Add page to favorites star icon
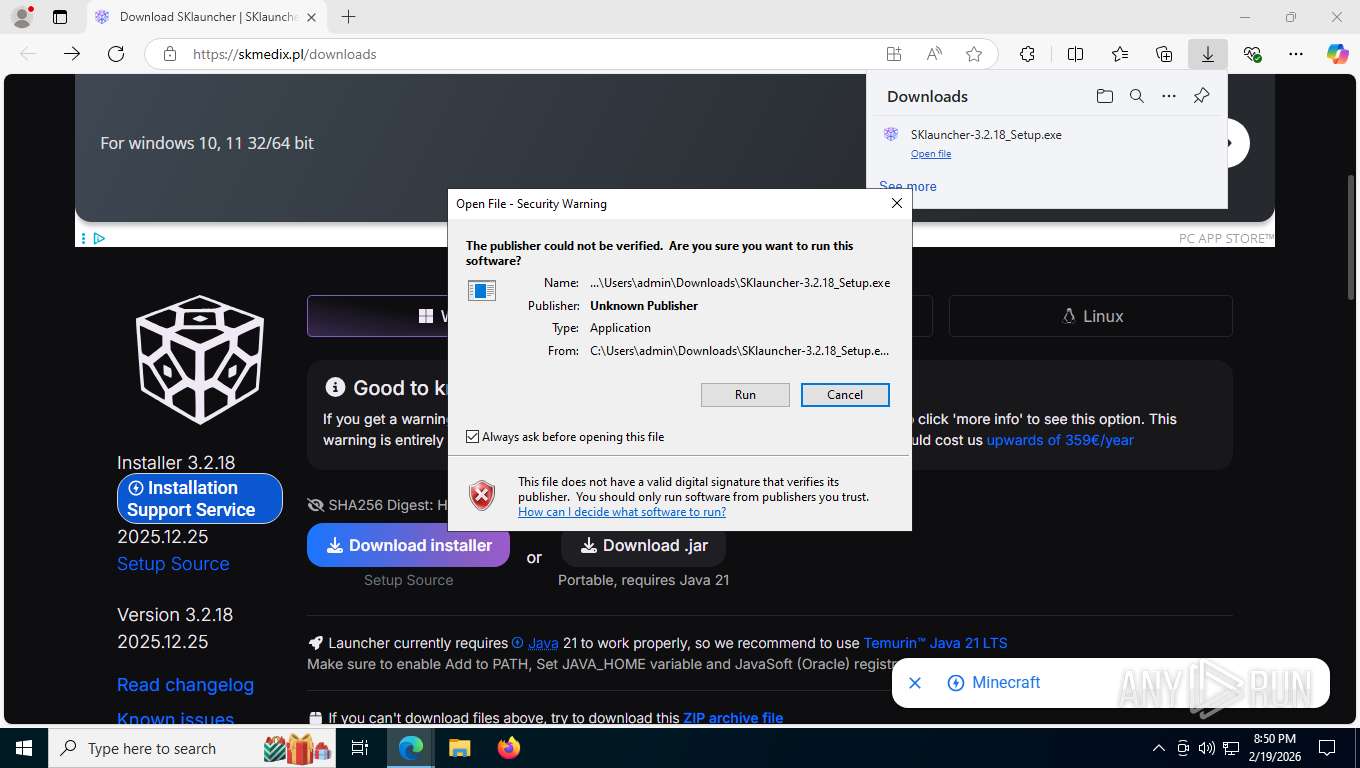The image size is (1360, 768). 974,54
